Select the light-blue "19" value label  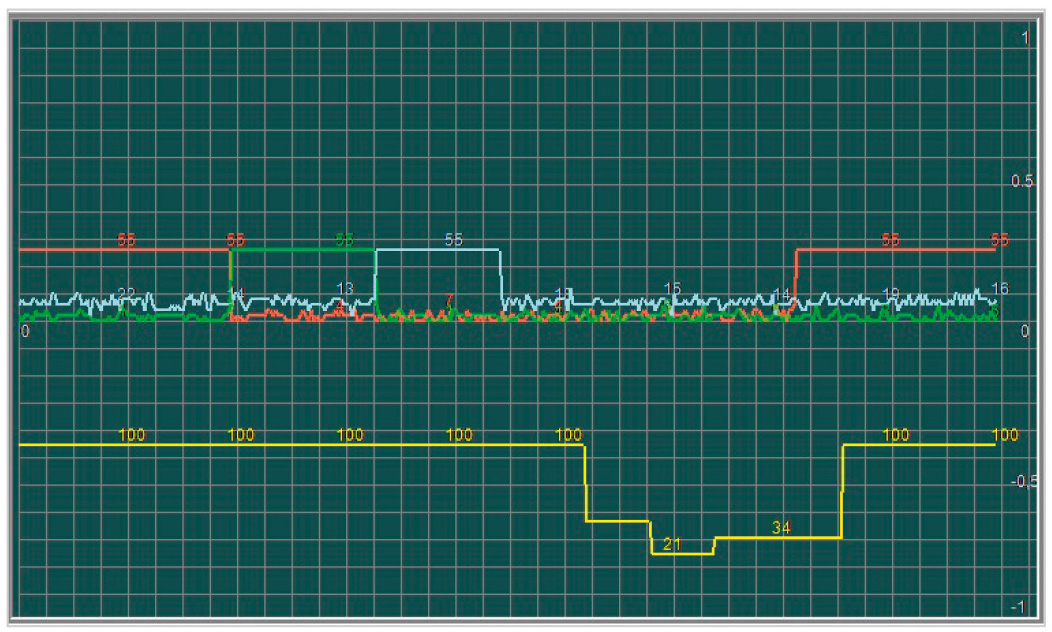point(890,294)
